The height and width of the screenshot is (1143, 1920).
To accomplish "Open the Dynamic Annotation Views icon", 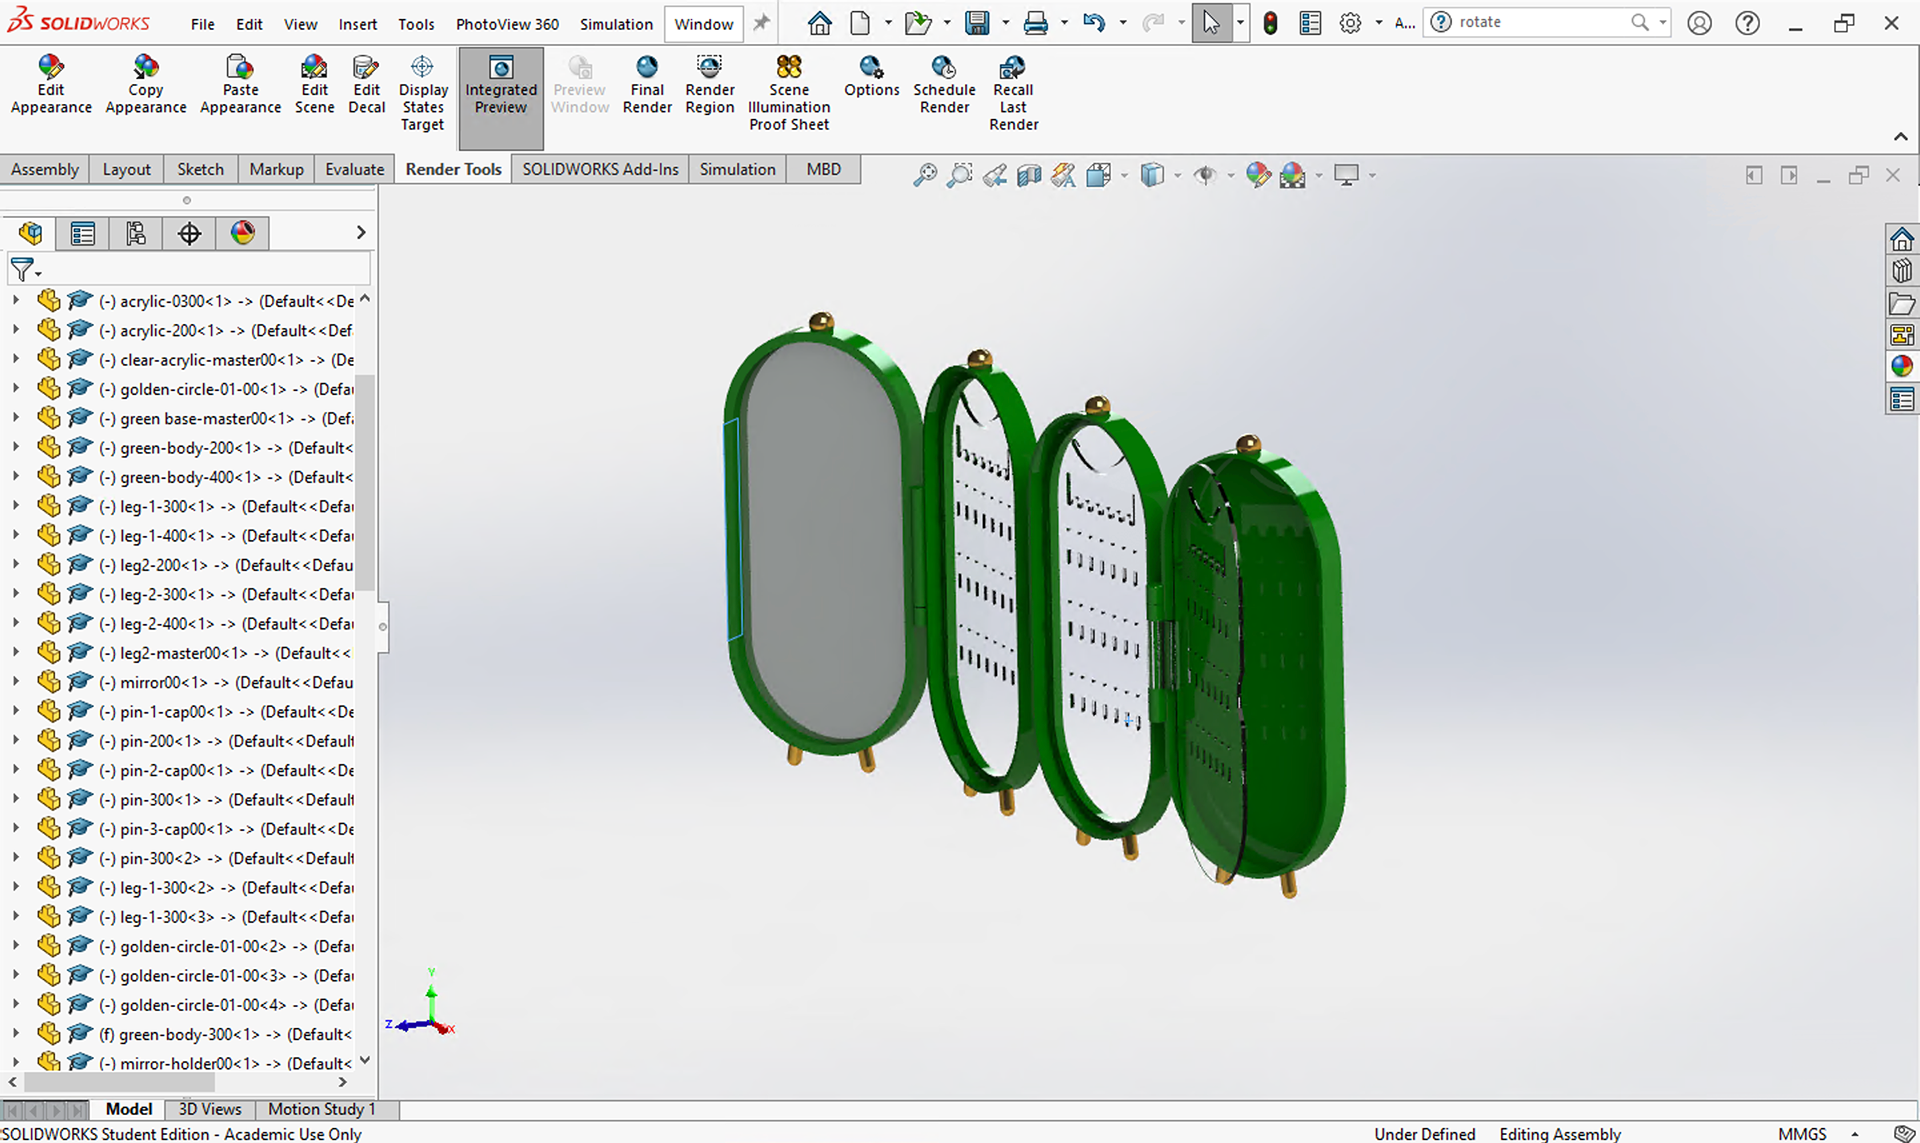I will 1063,175.
